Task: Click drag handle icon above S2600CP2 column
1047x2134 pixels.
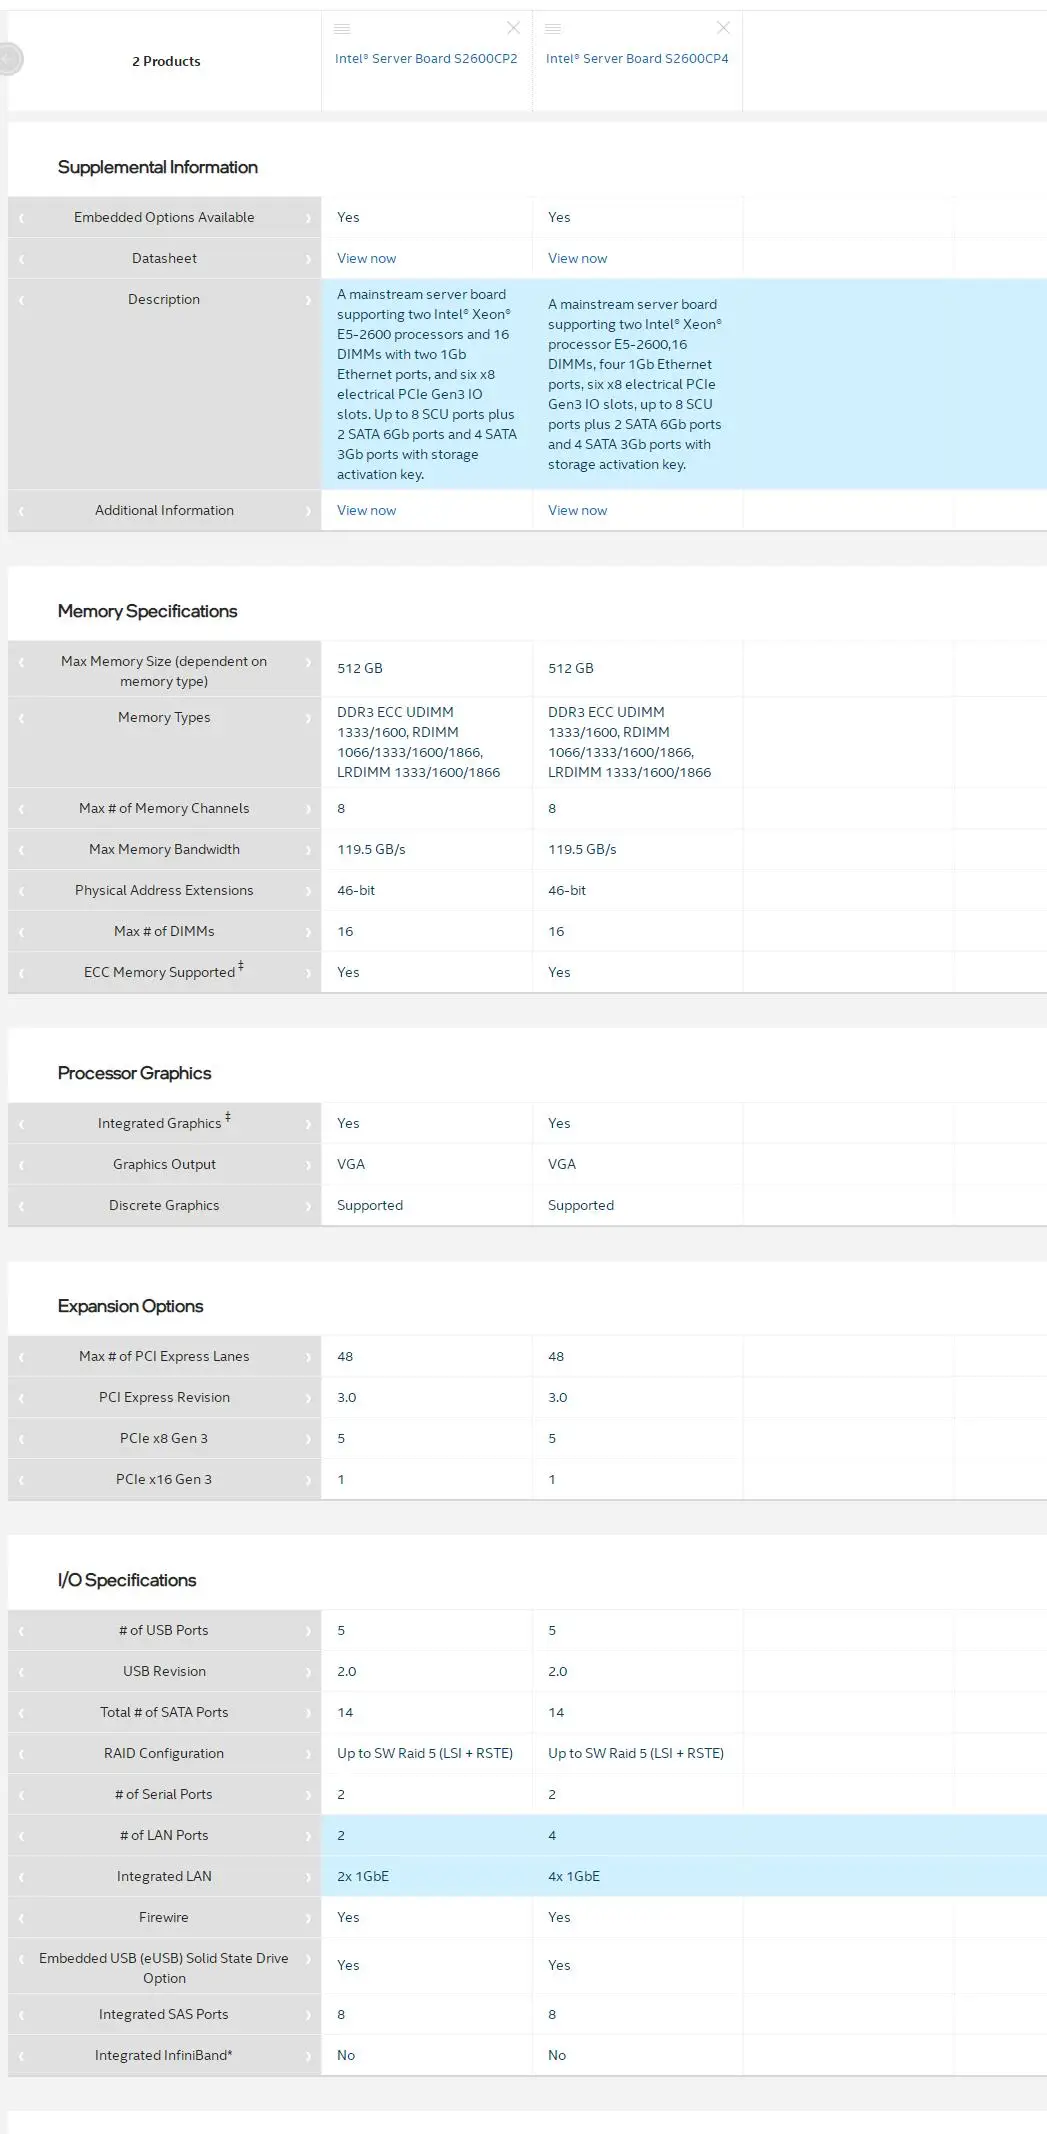Action: coord(342,29)
